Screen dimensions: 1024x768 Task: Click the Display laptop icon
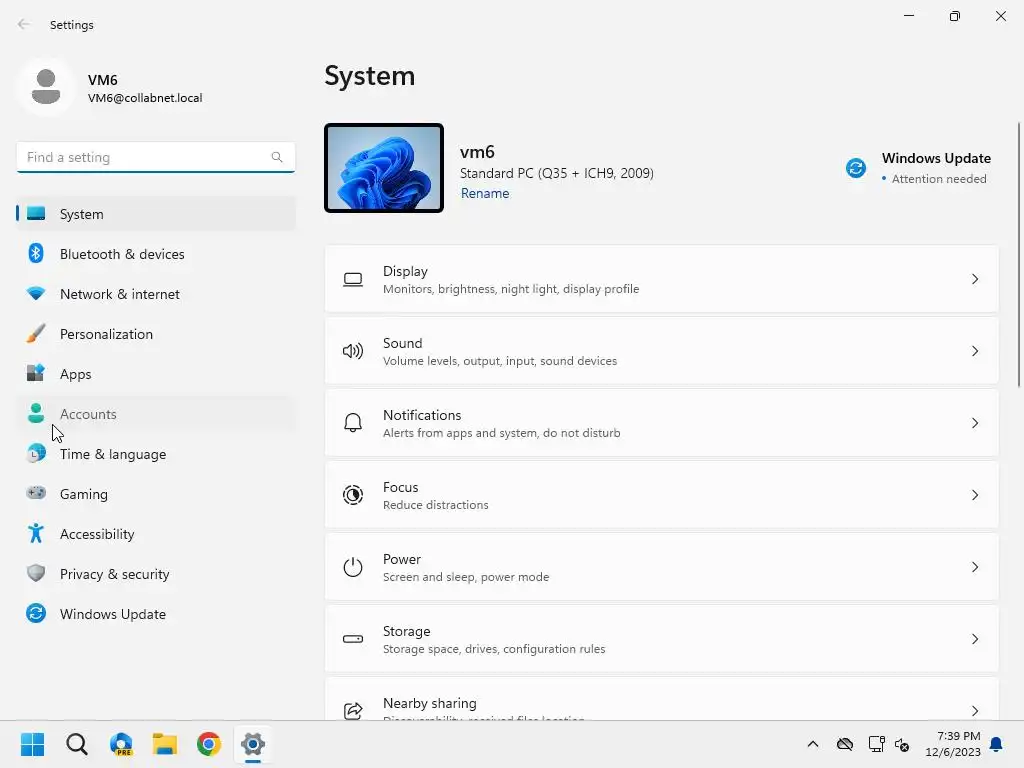click(x=353, y=280)
